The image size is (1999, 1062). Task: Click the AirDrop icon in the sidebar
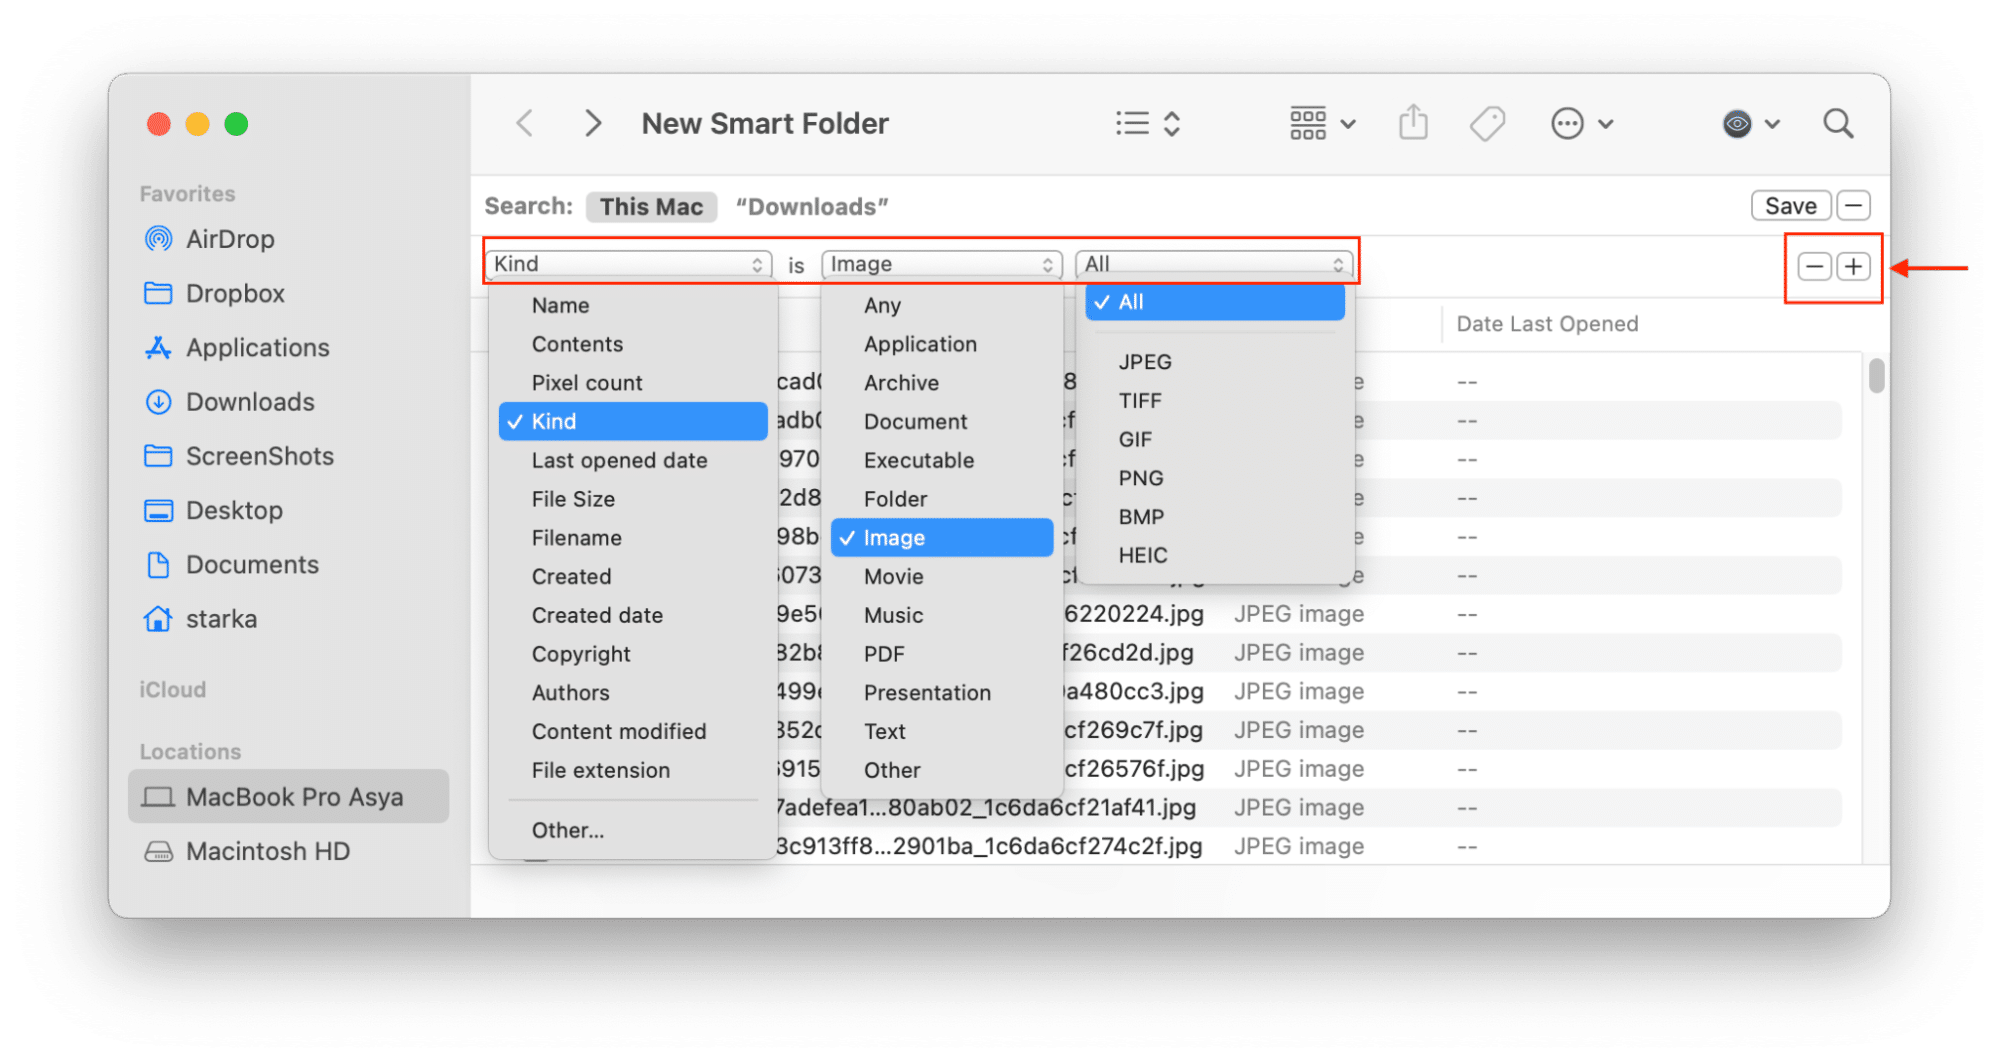click(159, 238)
